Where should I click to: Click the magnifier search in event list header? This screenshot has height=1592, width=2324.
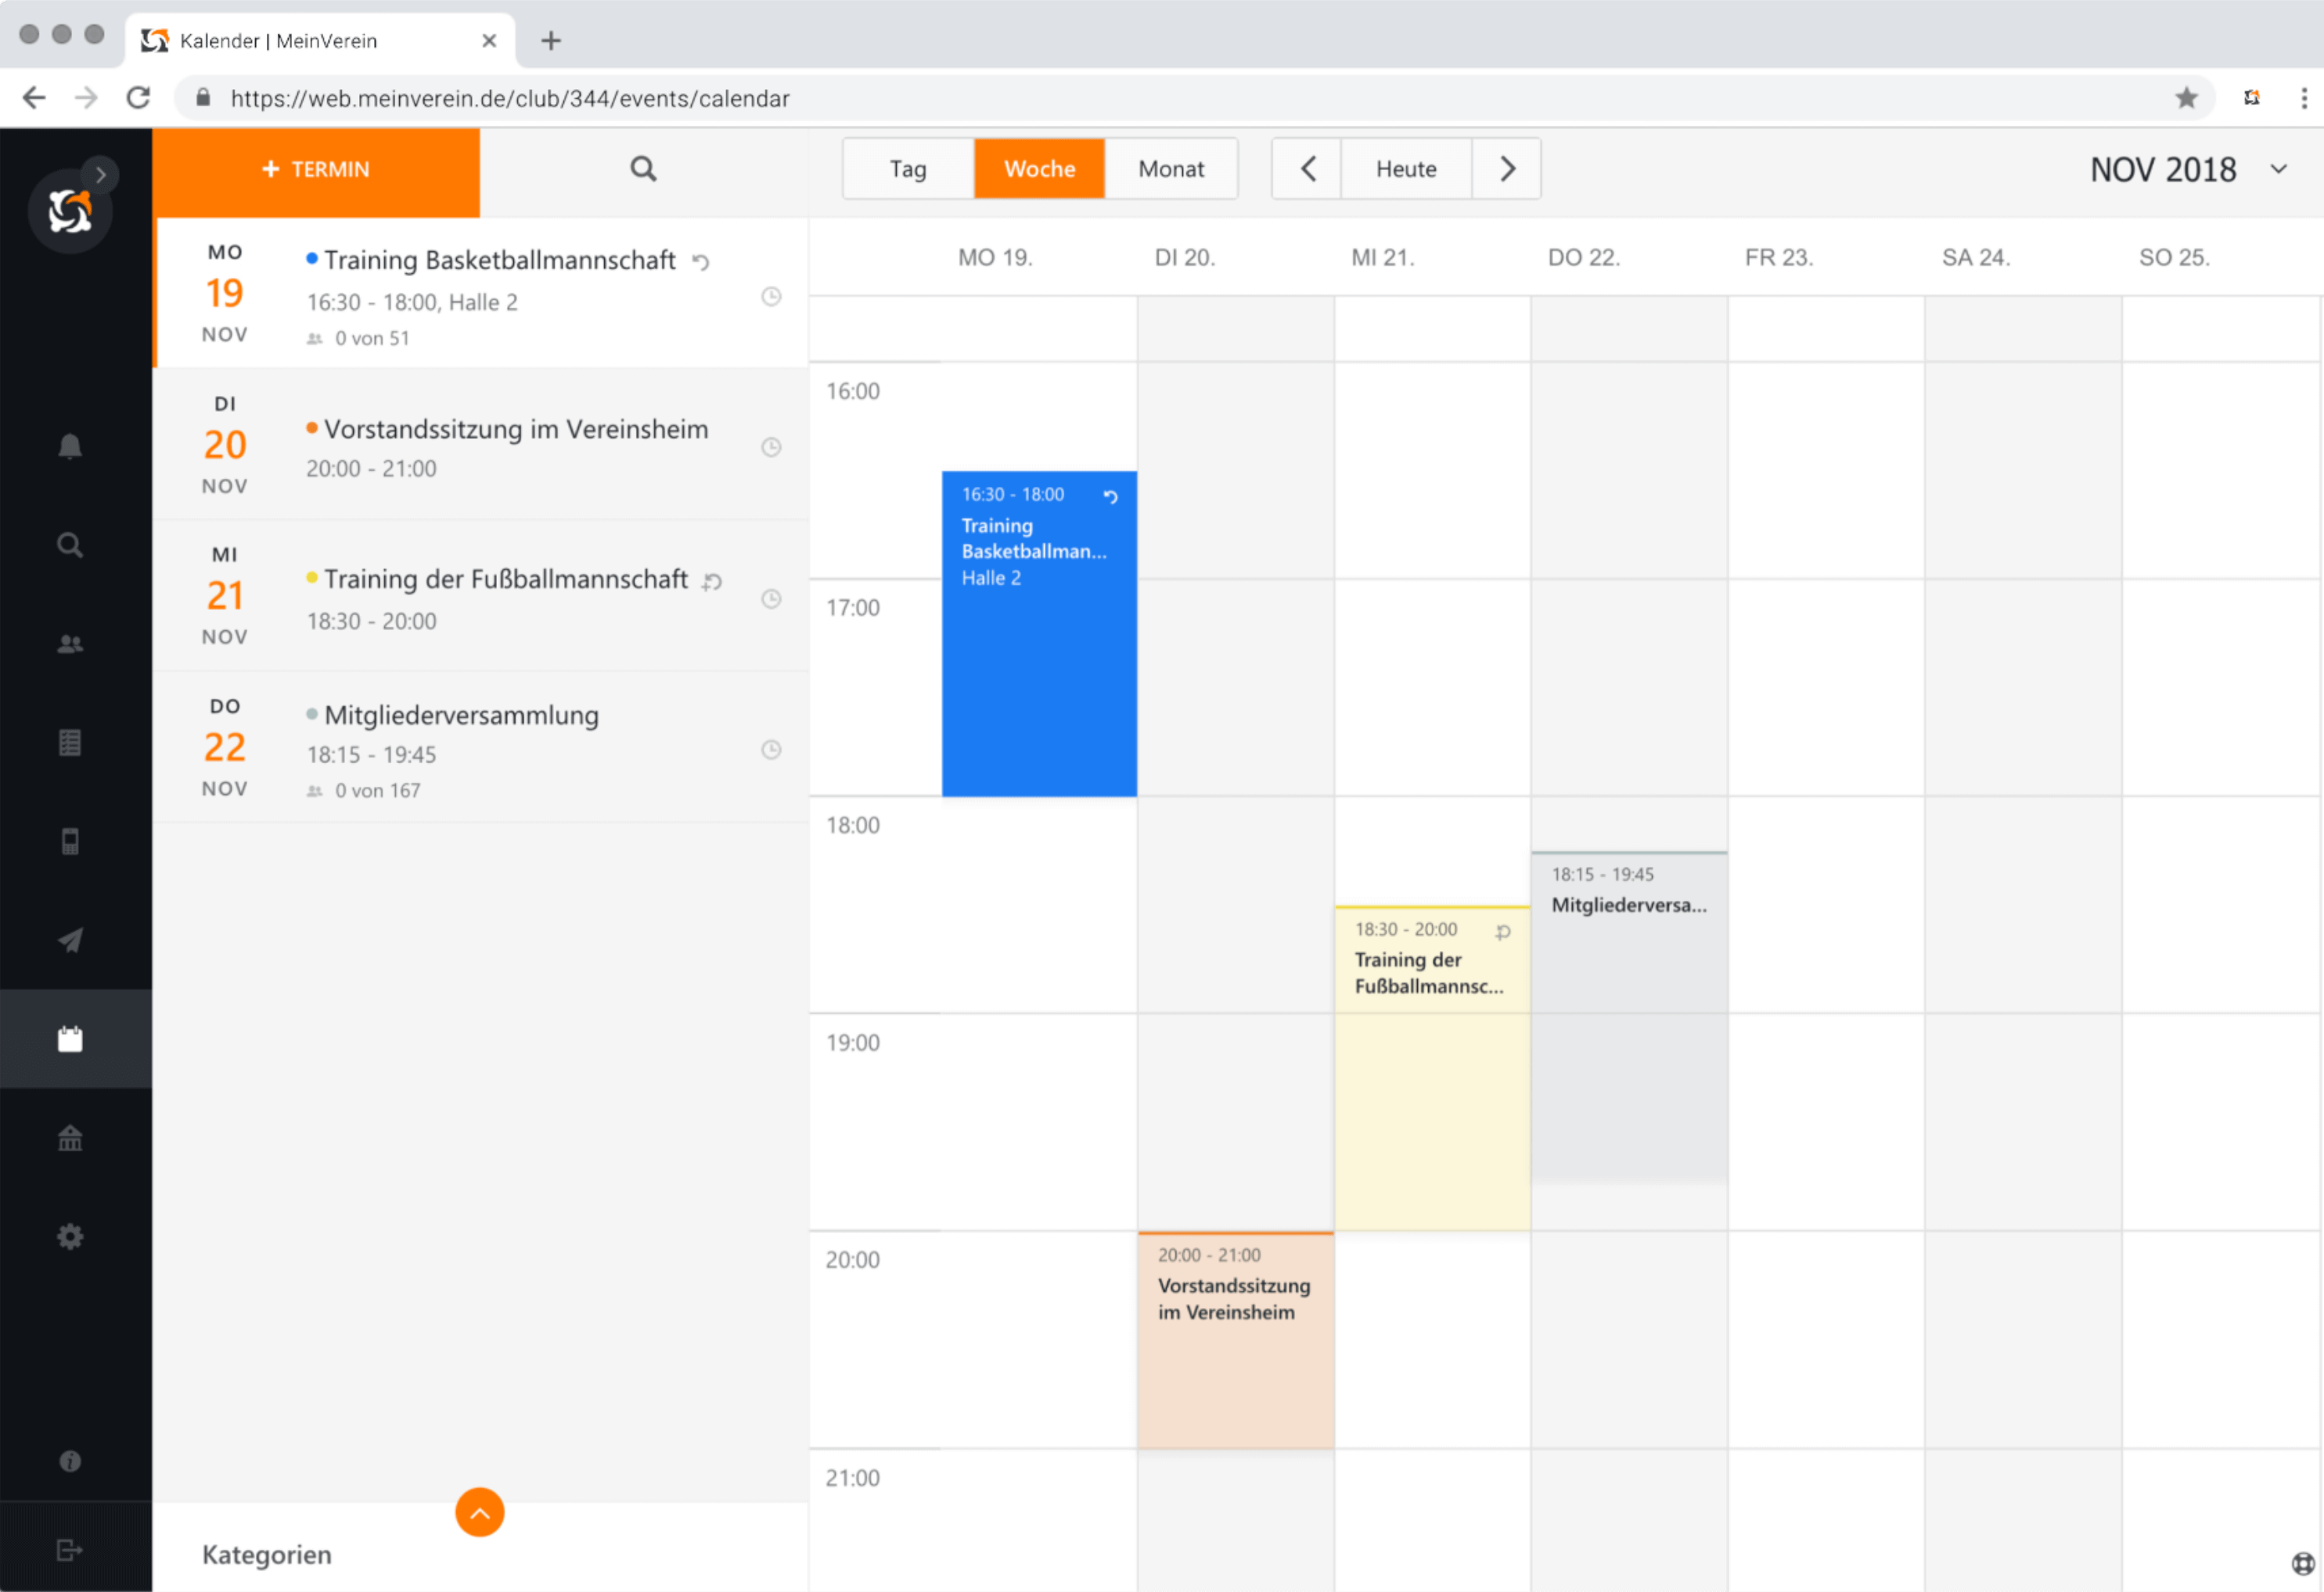[644, 169]
